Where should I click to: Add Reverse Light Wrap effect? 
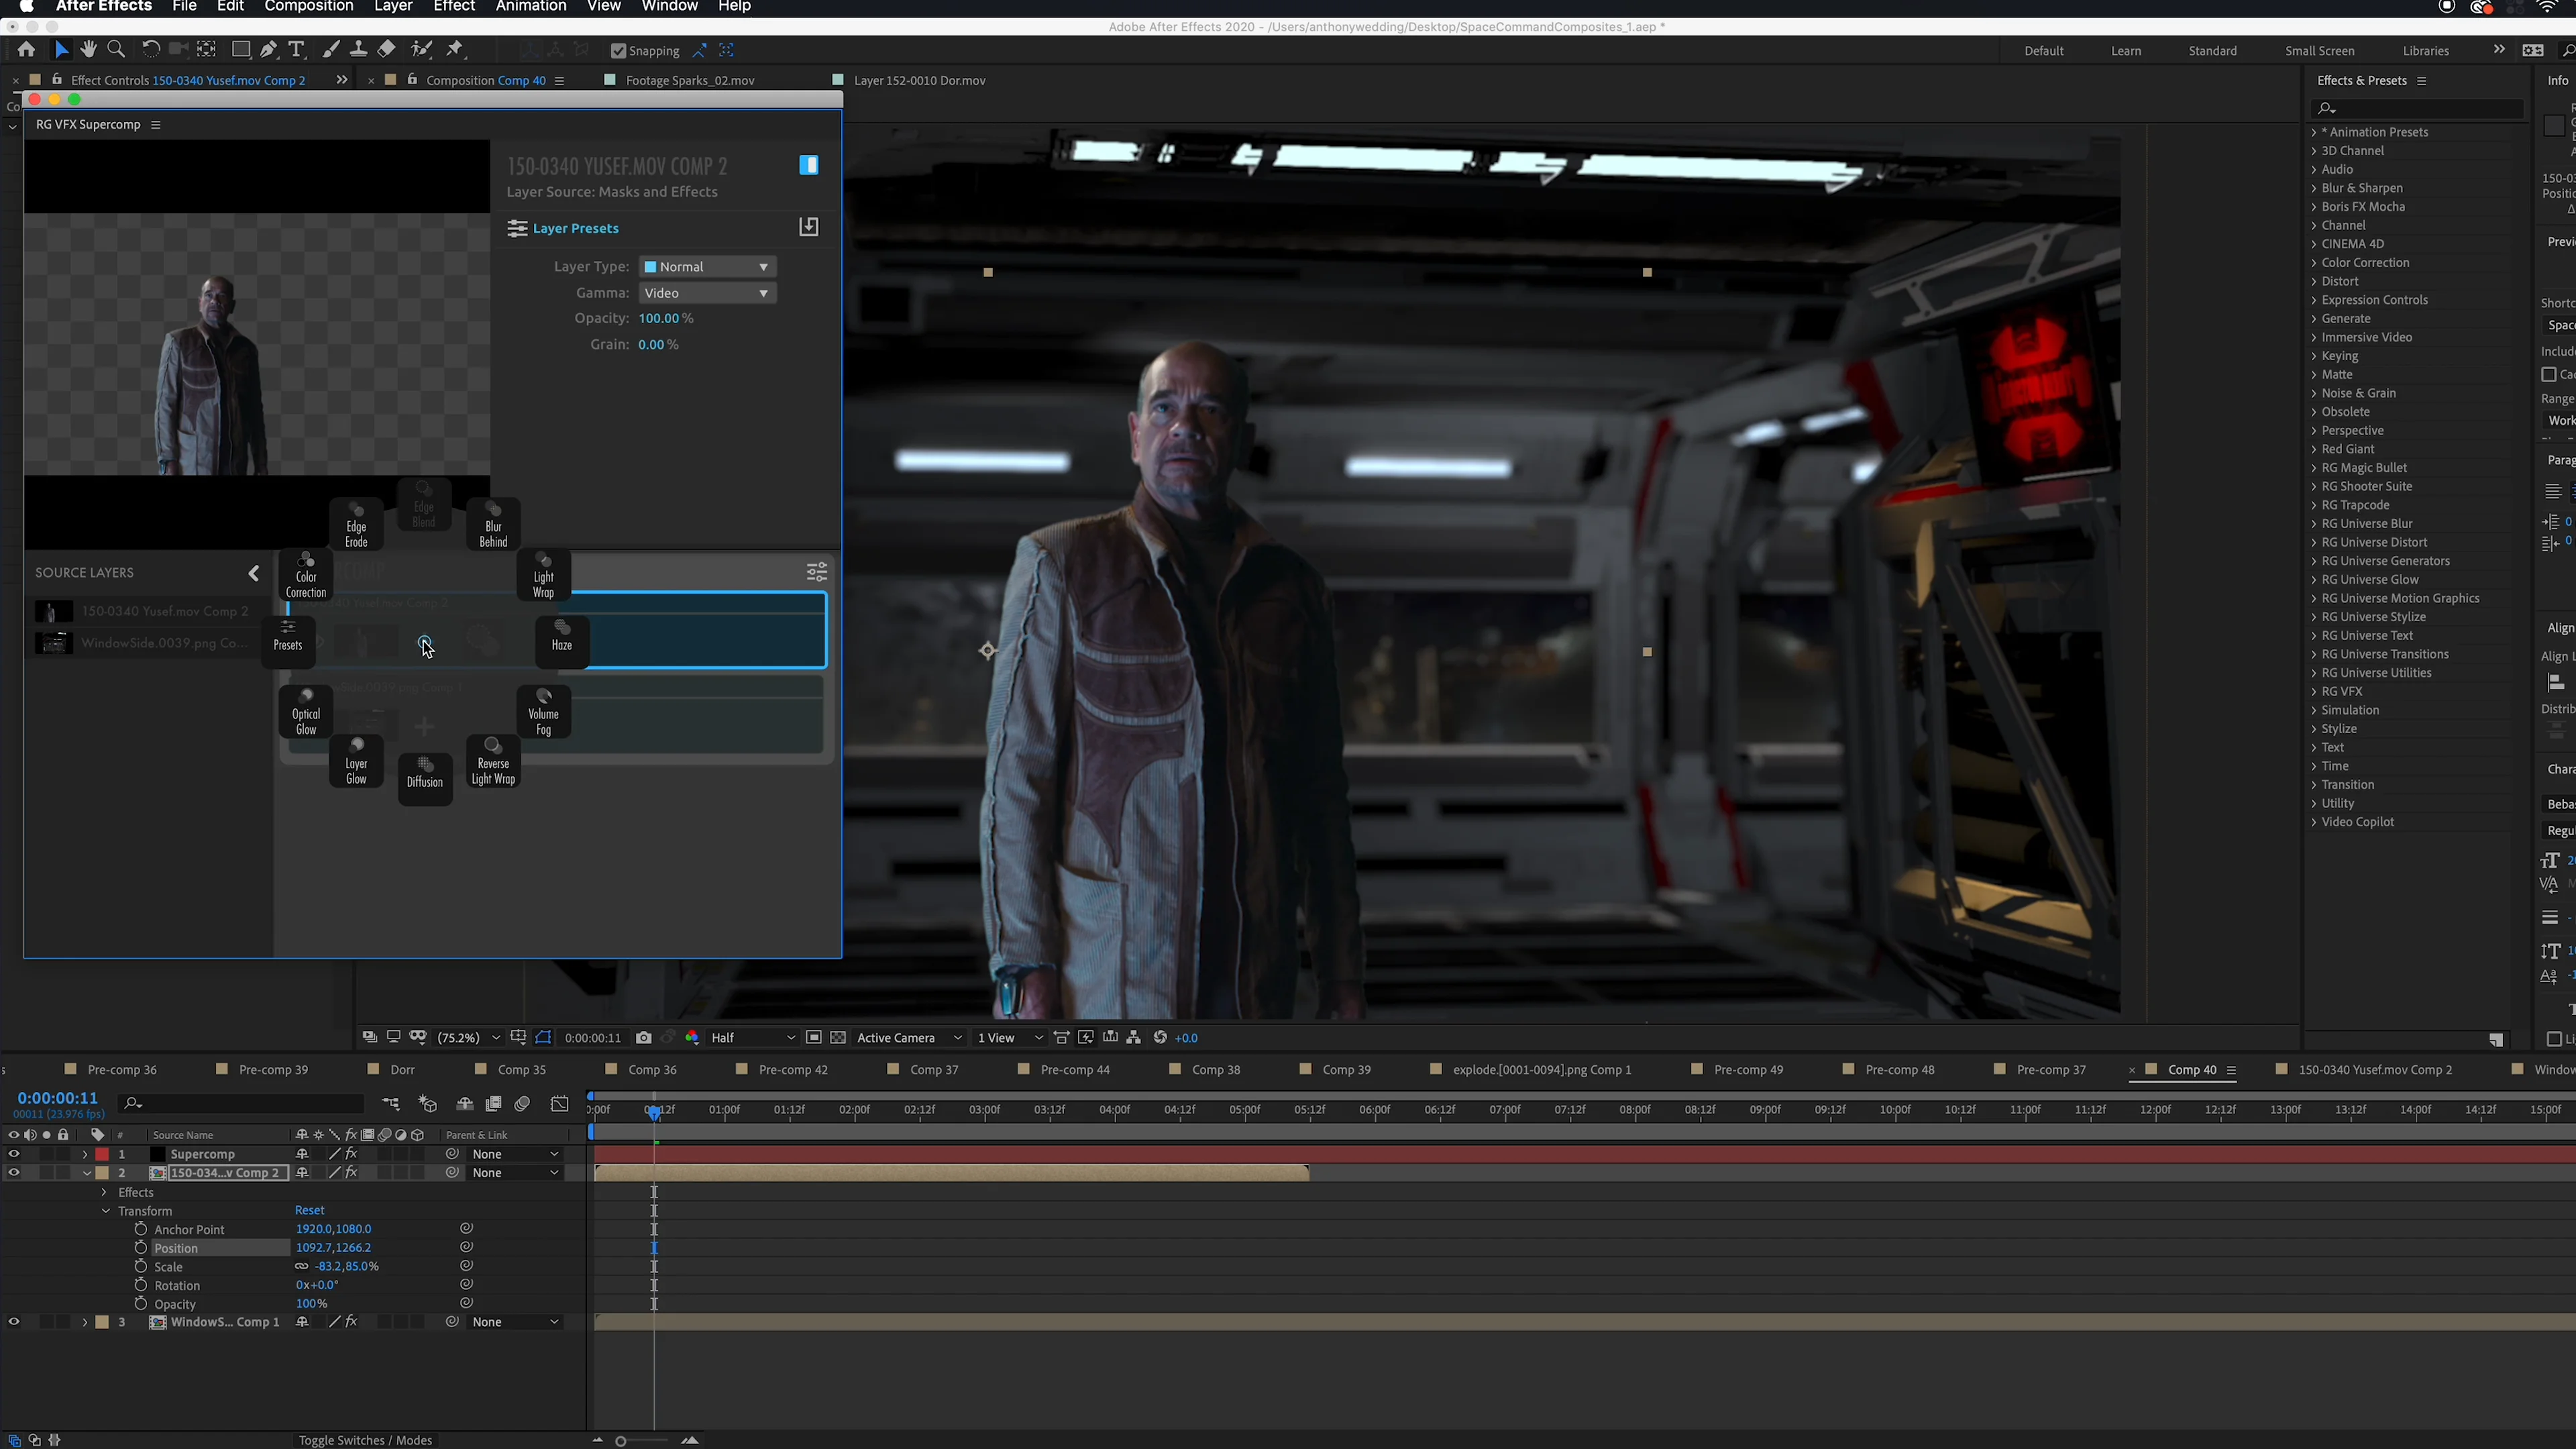(x=493, y=761)
